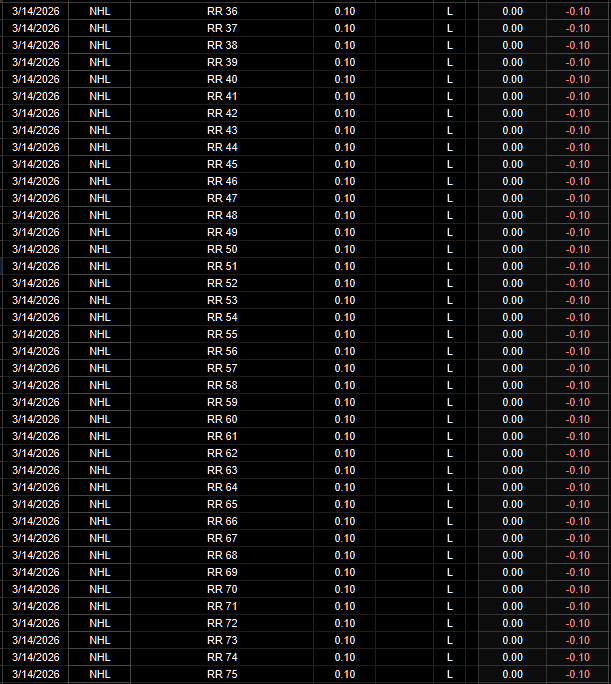Click the date cell in the RR 48 row
611x684 pixels.
(x=36, y=215)
